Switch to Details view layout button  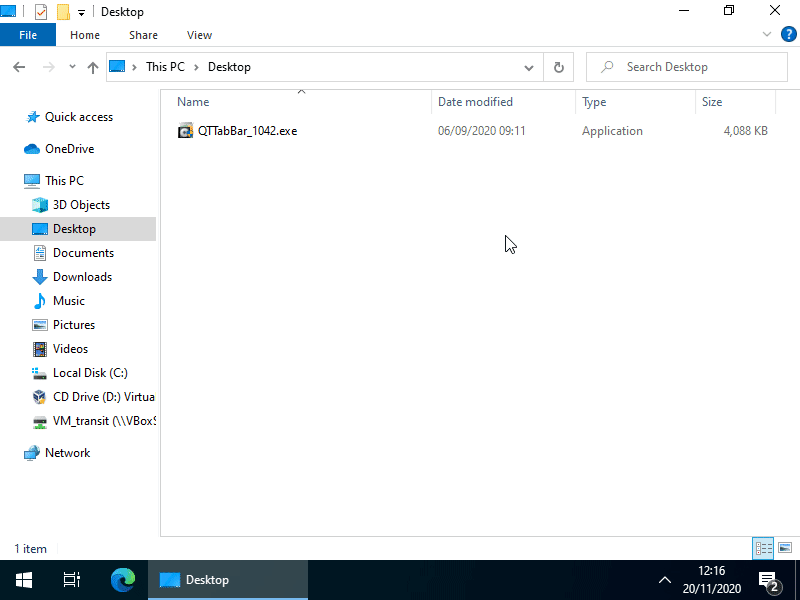pyautogui.click(x=763, y=548)
